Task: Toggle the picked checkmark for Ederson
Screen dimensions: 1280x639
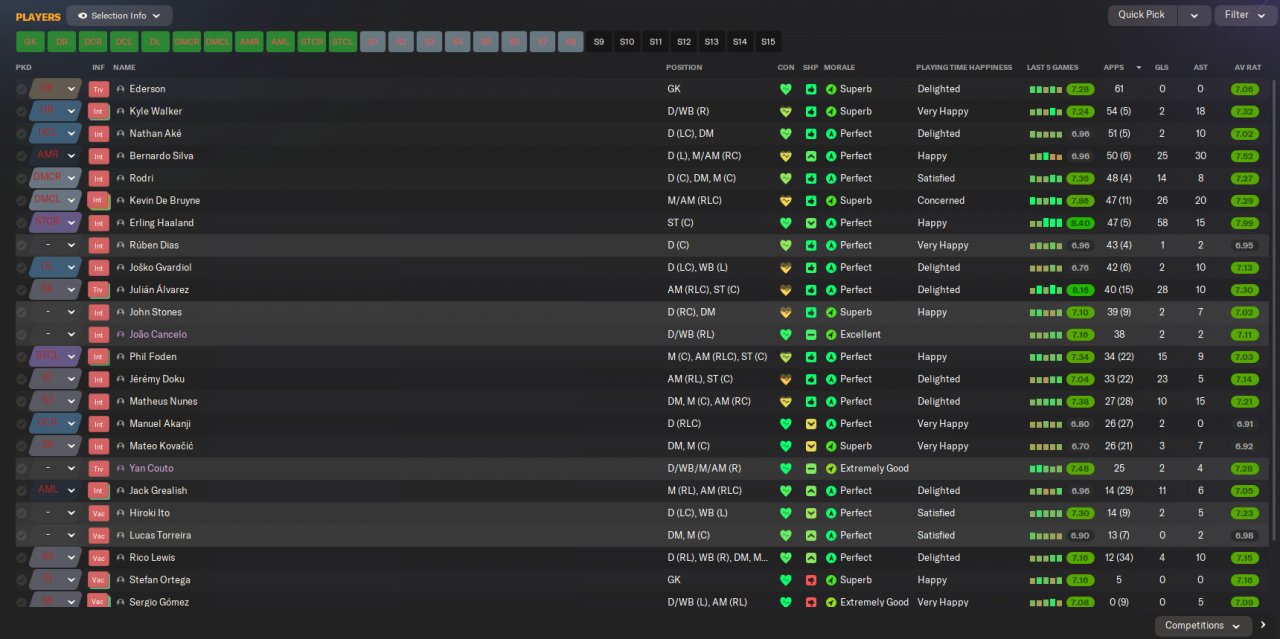Action: 22,89
